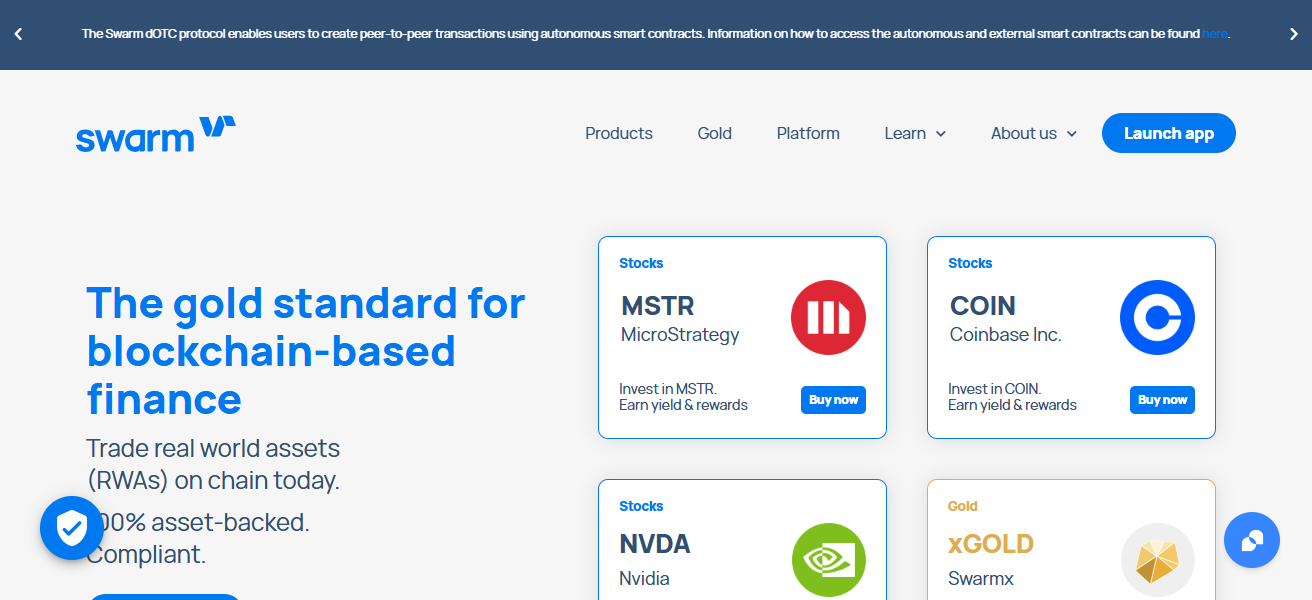Click Buy now on COIN card
This screenshot has width=1312, height=600.
coord(1162,400)
